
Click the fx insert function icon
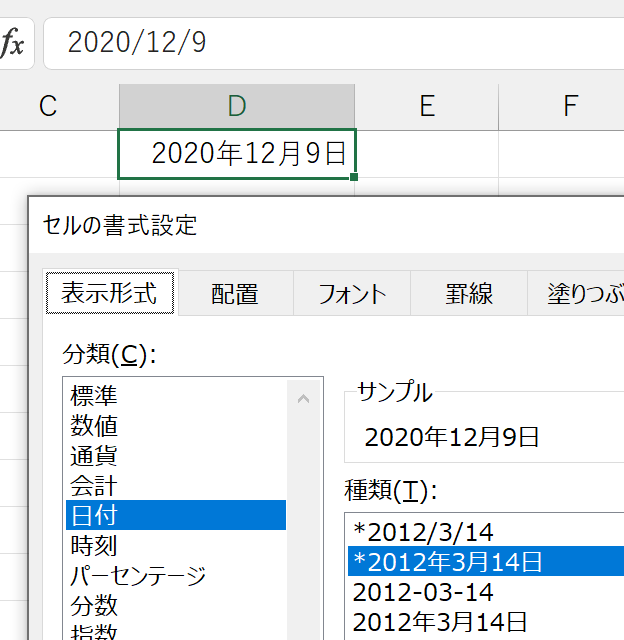[13, 43]
